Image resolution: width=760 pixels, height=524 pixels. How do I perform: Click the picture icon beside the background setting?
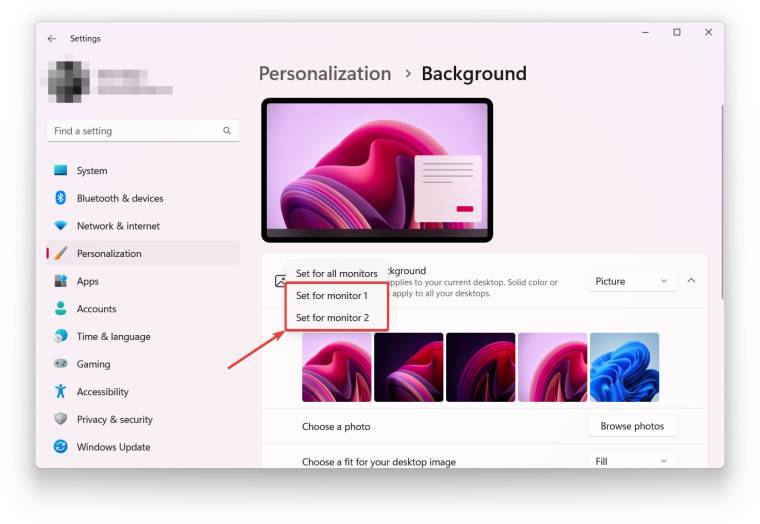coord(280,281)
